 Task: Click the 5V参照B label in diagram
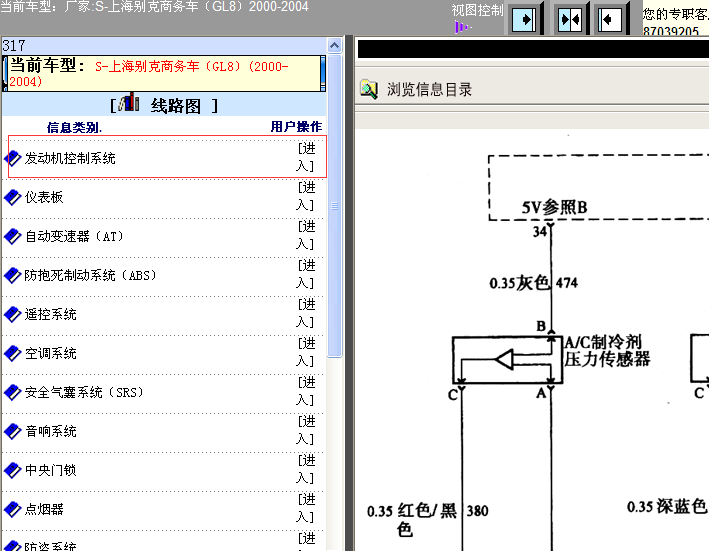554,207
